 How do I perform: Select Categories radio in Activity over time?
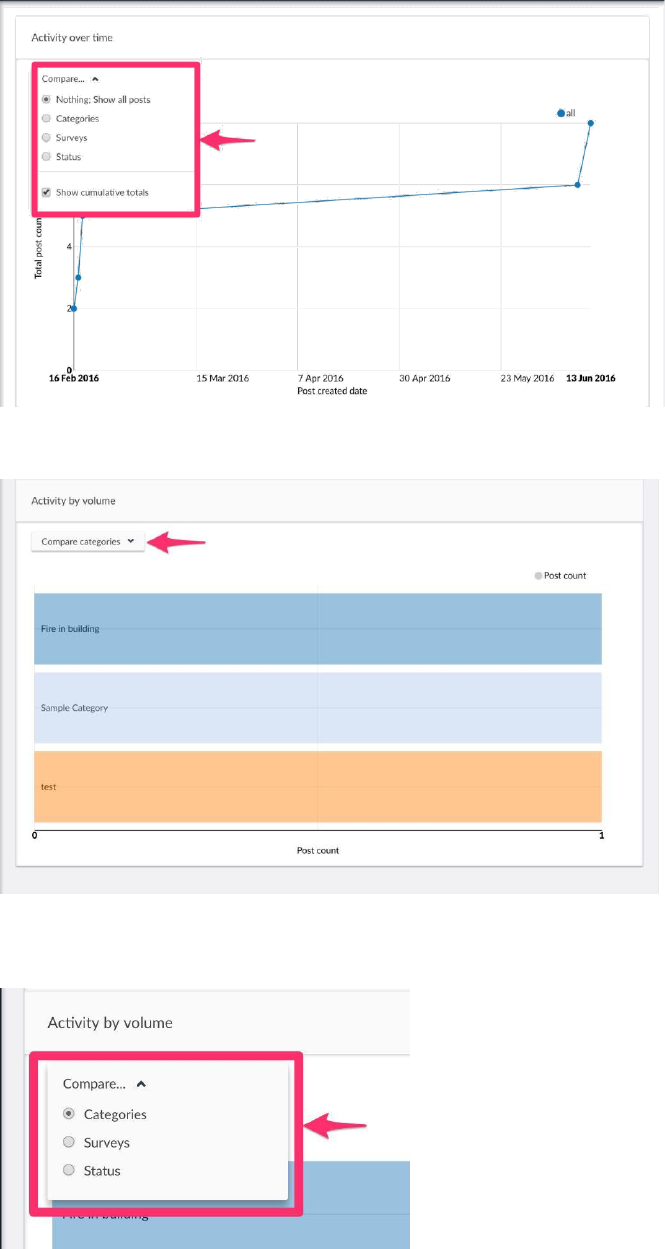point(46,119)
